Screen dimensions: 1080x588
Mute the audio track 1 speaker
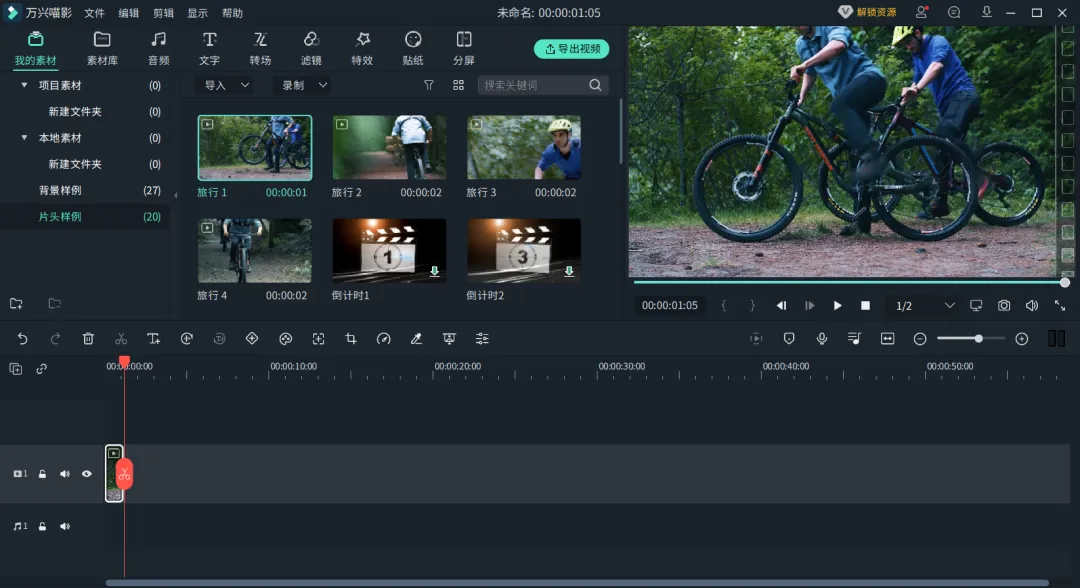65,526
